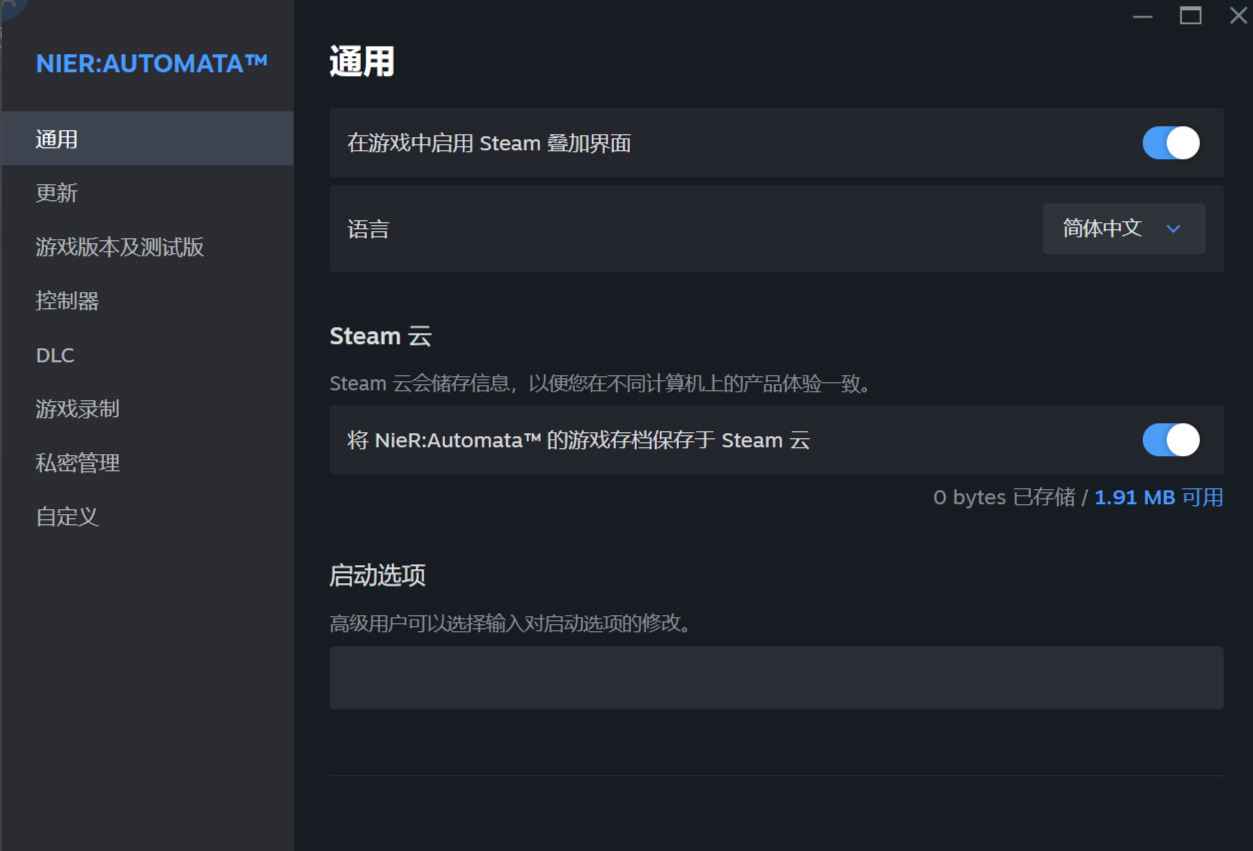Open the 自定义 tab
The image size is (1253, 851).
[x=147, y=517]
